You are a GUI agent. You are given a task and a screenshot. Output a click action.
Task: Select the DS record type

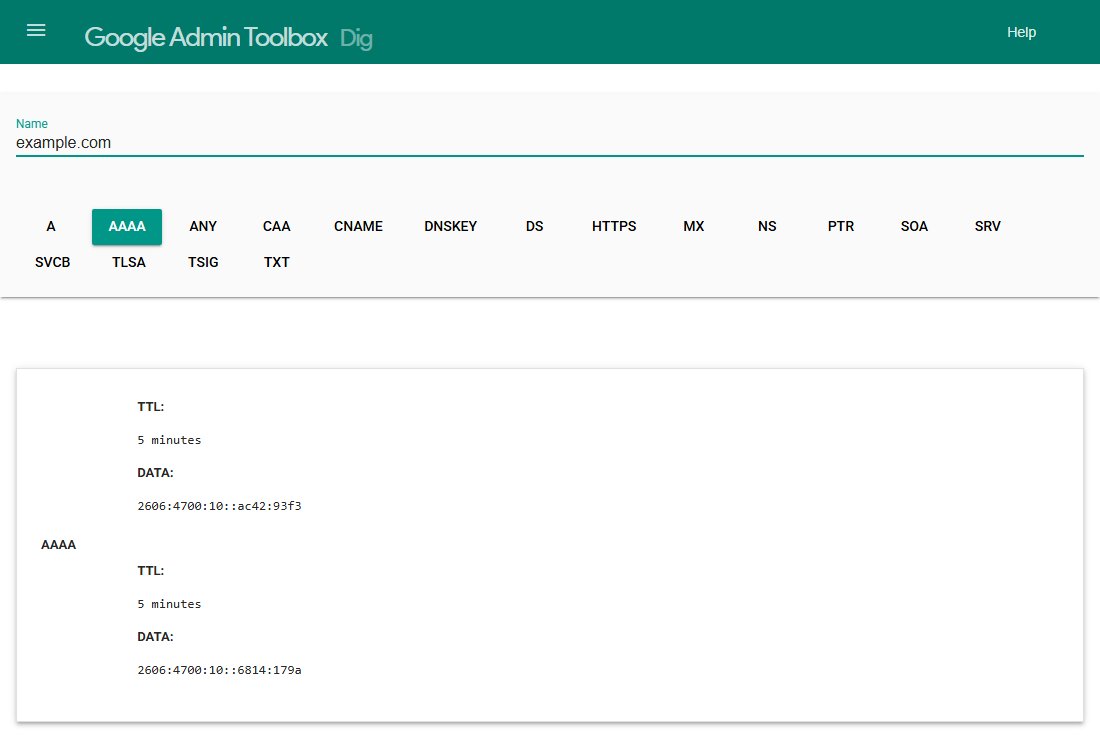(535, 227)
